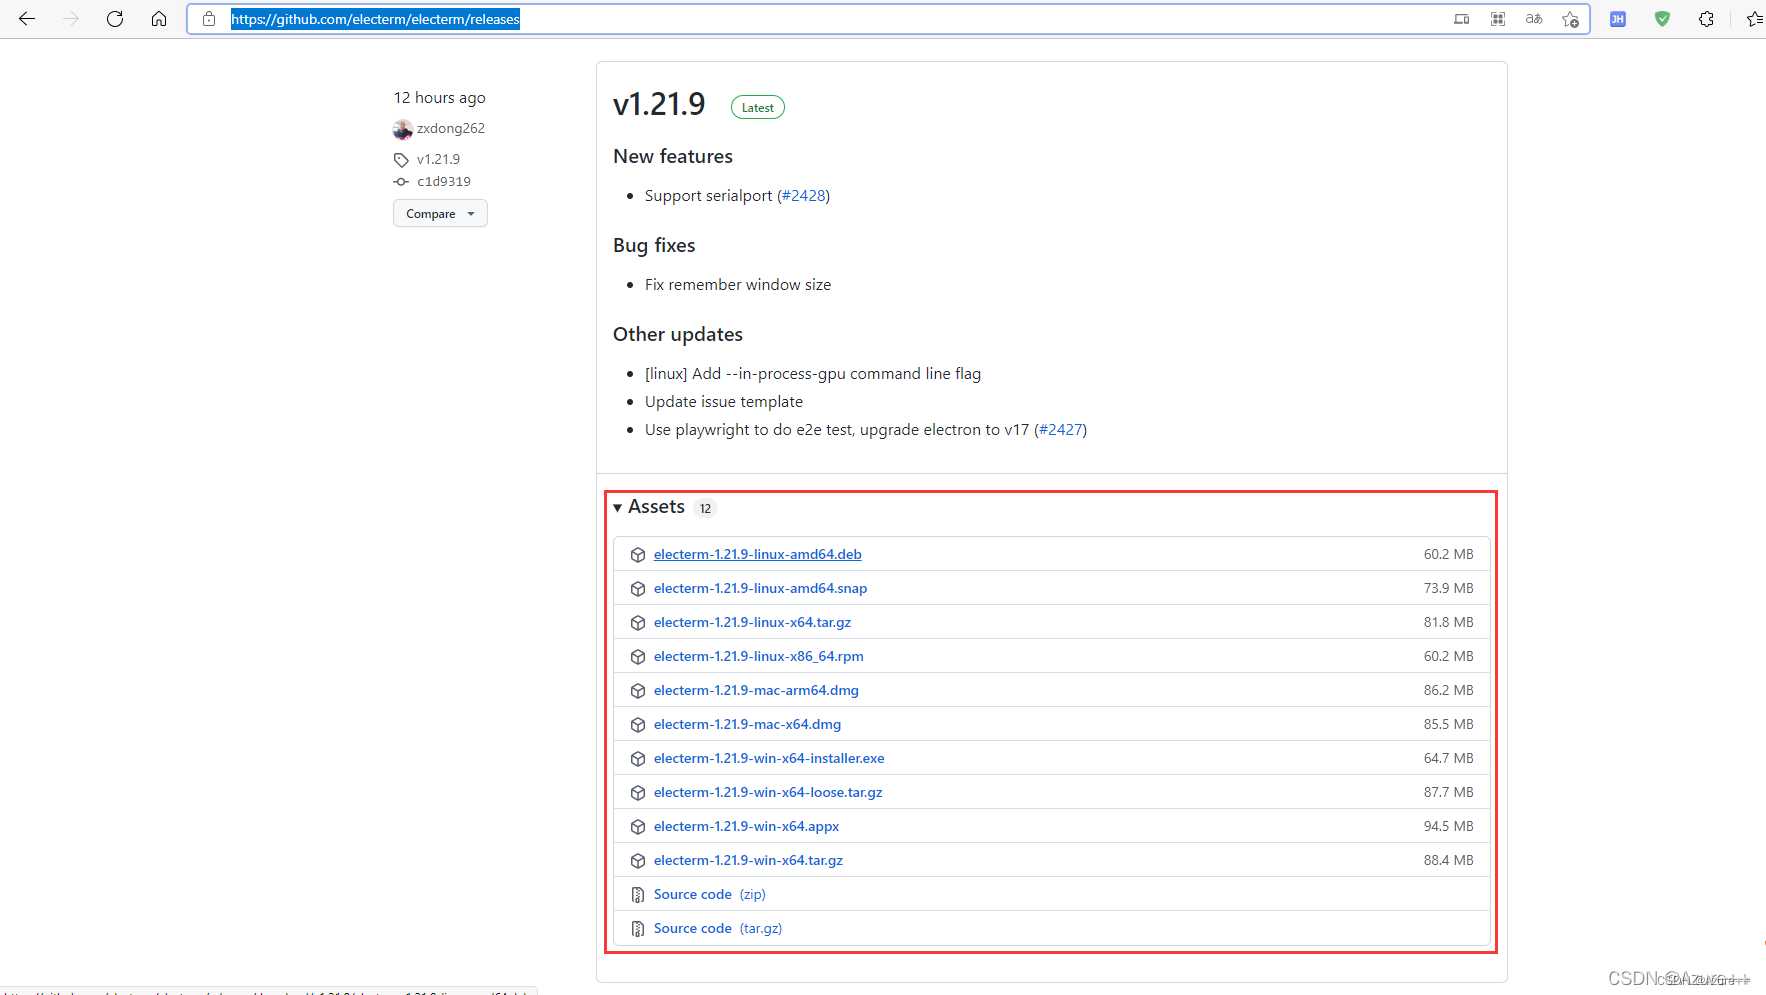Image resolution: width=1766 pixels, height=995 pixels.
Task: Click the 'Fix remember window size' bullet text
Action: pos(738,285)
